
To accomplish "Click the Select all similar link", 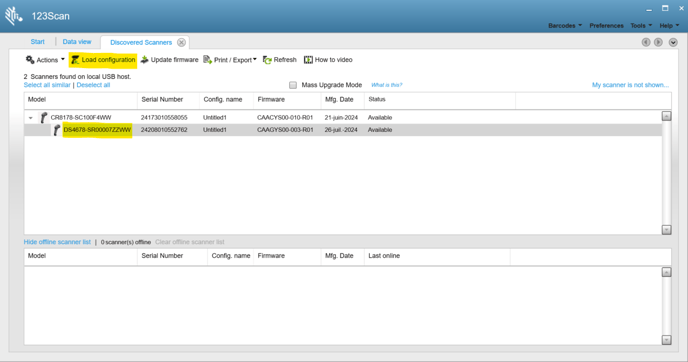I will (x=47, y=85).
